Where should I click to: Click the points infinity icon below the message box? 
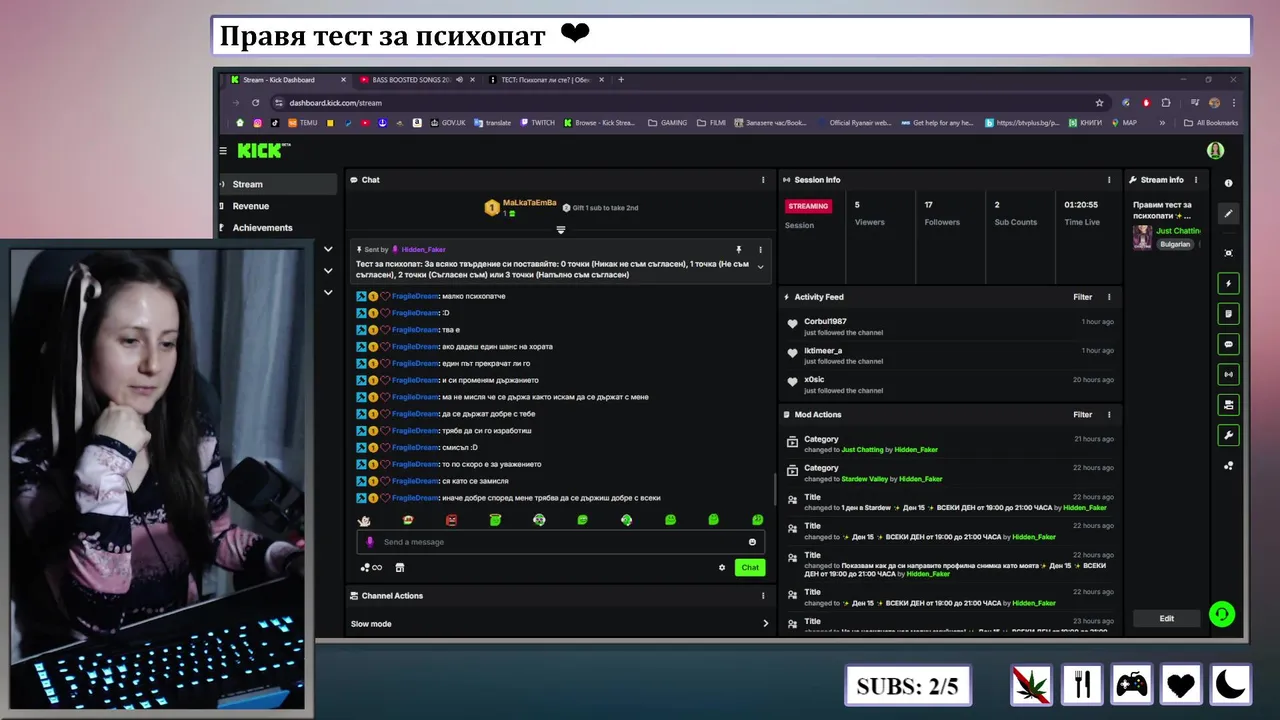371,567
